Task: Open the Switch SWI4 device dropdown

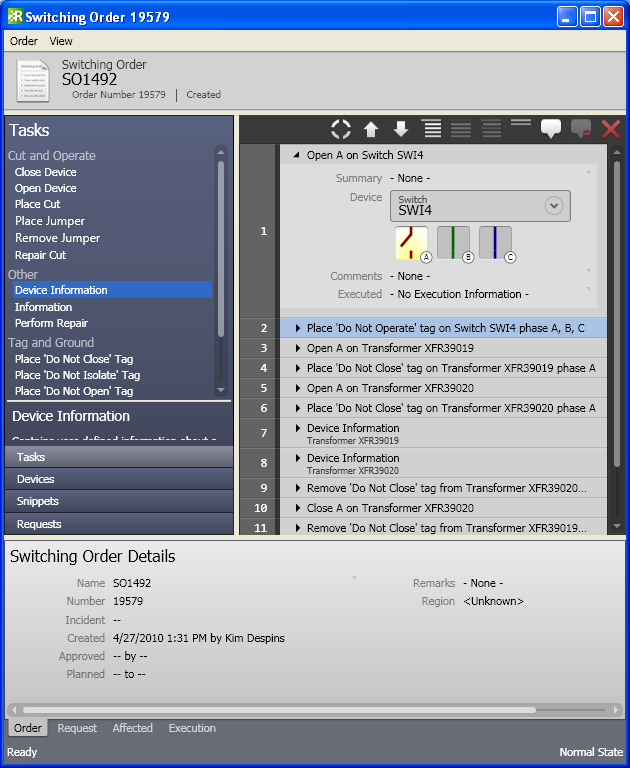Action: 553,205
